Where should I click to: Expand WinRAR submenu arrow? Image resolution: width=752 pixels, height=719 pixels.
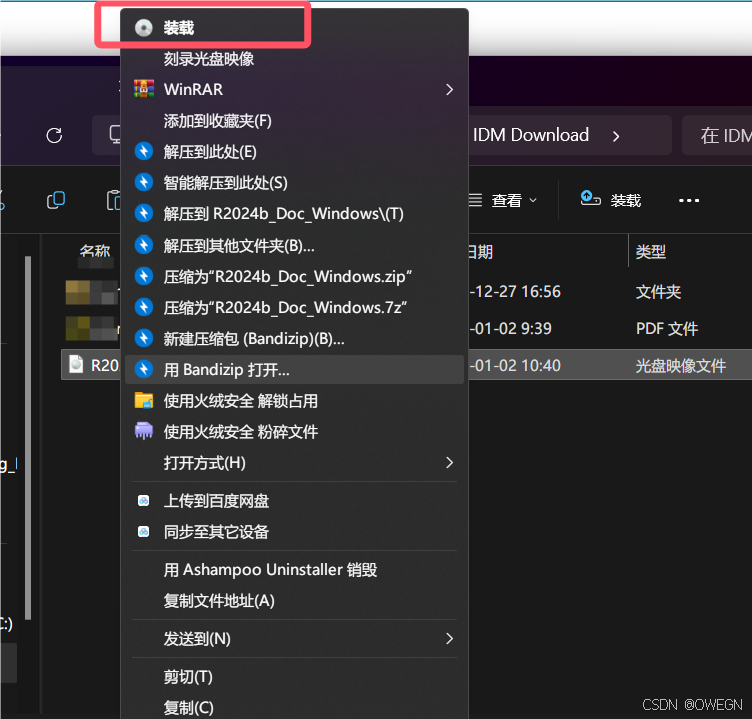(x=449, y=89)
